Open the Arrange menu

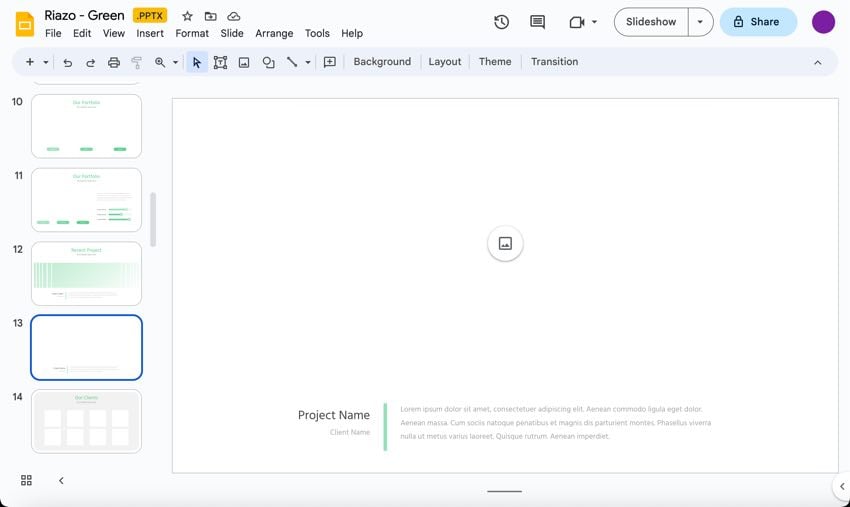pos(274,33)
